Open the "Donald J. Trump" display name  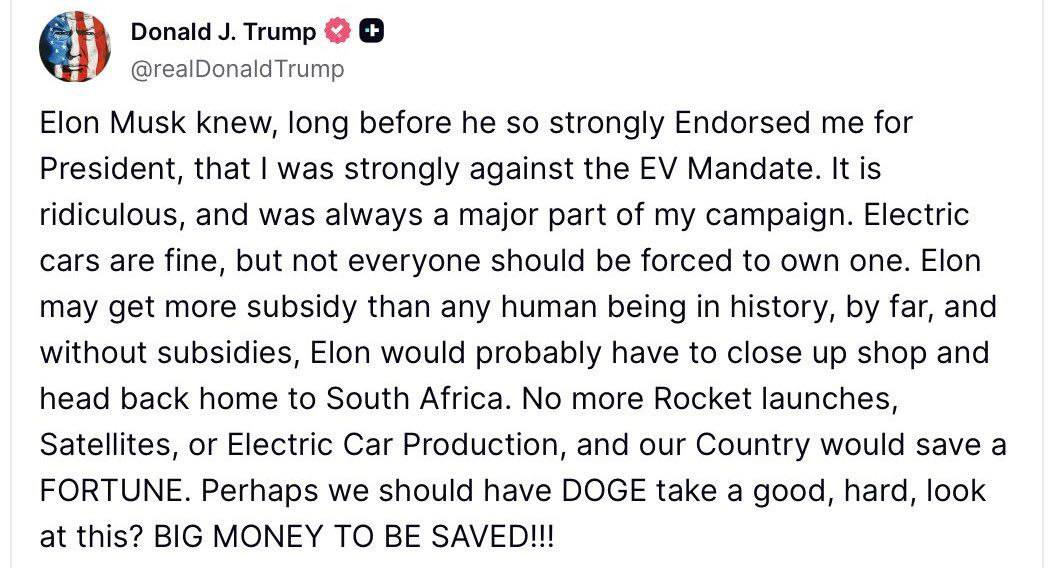[223, 32]
